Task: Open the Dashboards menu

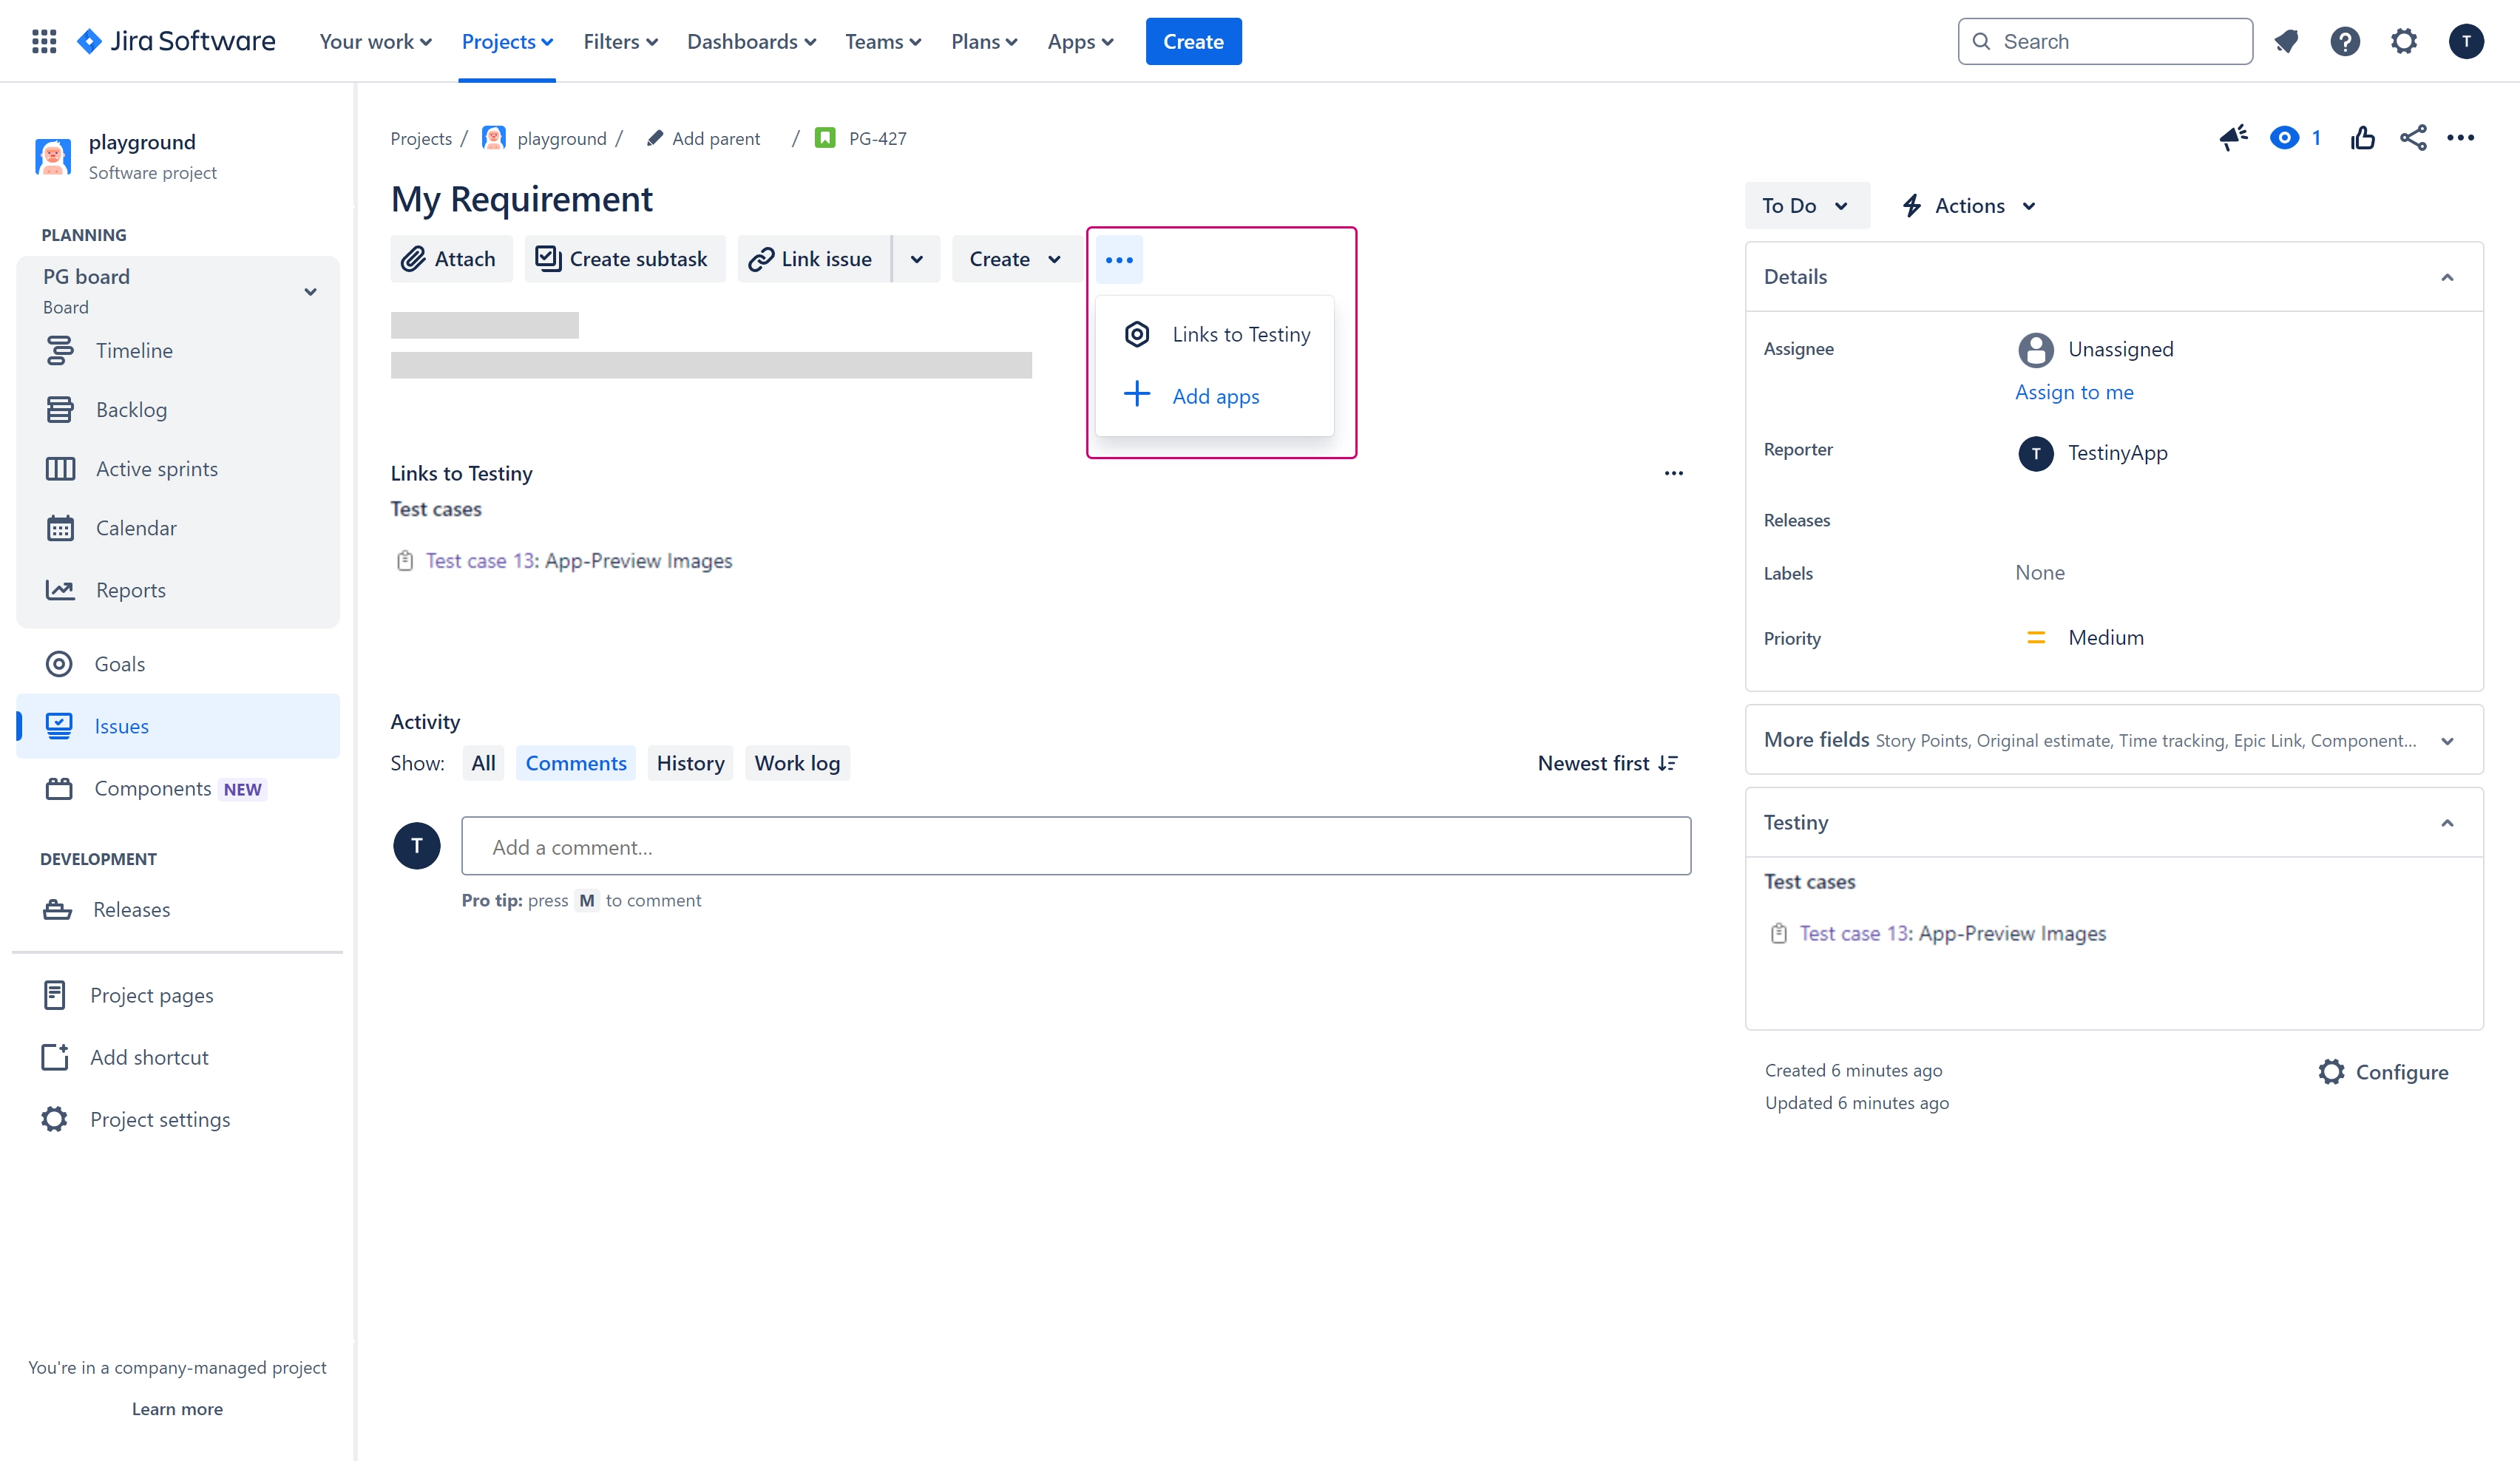Action: (751, 41)
